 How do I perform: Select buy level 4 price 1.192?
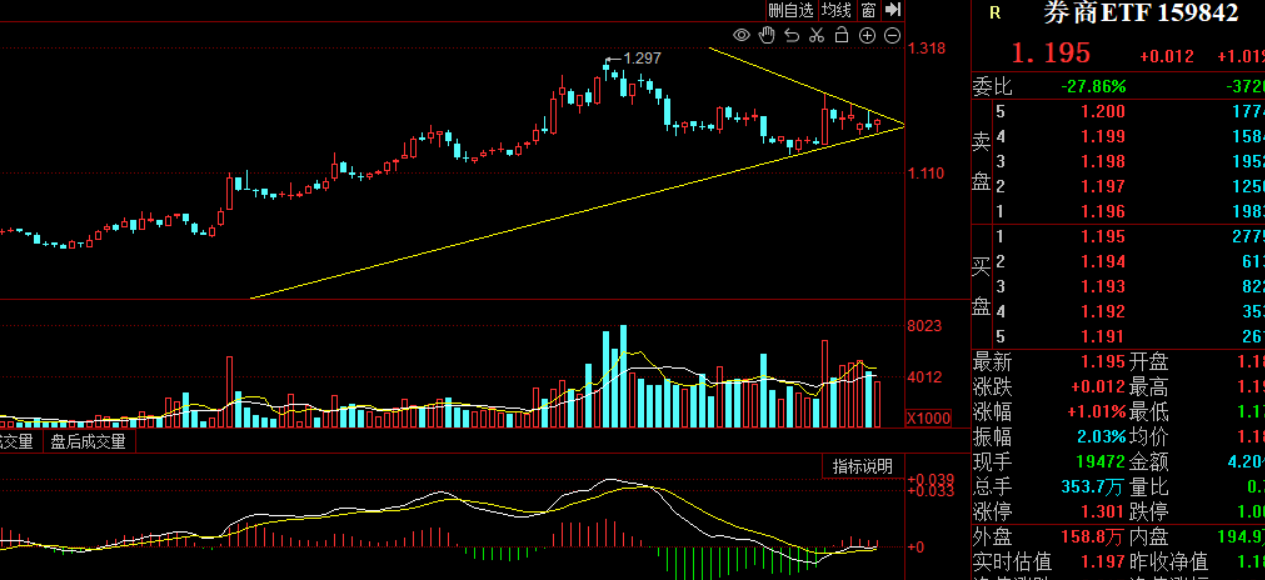[x=1103, y=312]
